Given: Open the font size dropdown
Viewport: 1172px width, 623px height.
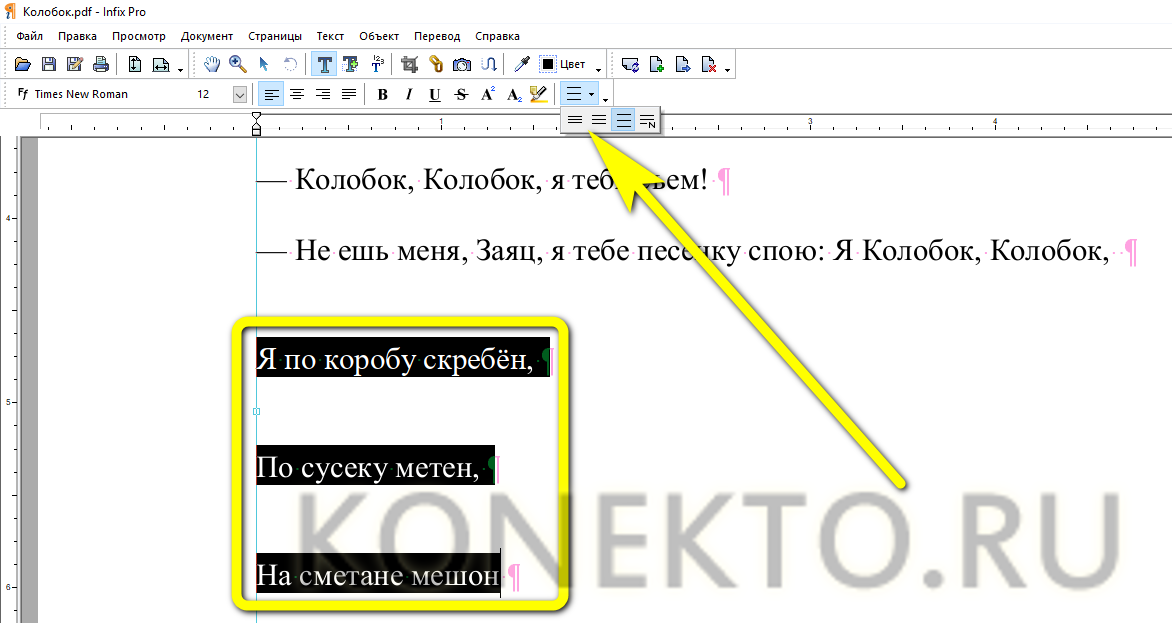Looking at the screenshot, I should point(239,94).
